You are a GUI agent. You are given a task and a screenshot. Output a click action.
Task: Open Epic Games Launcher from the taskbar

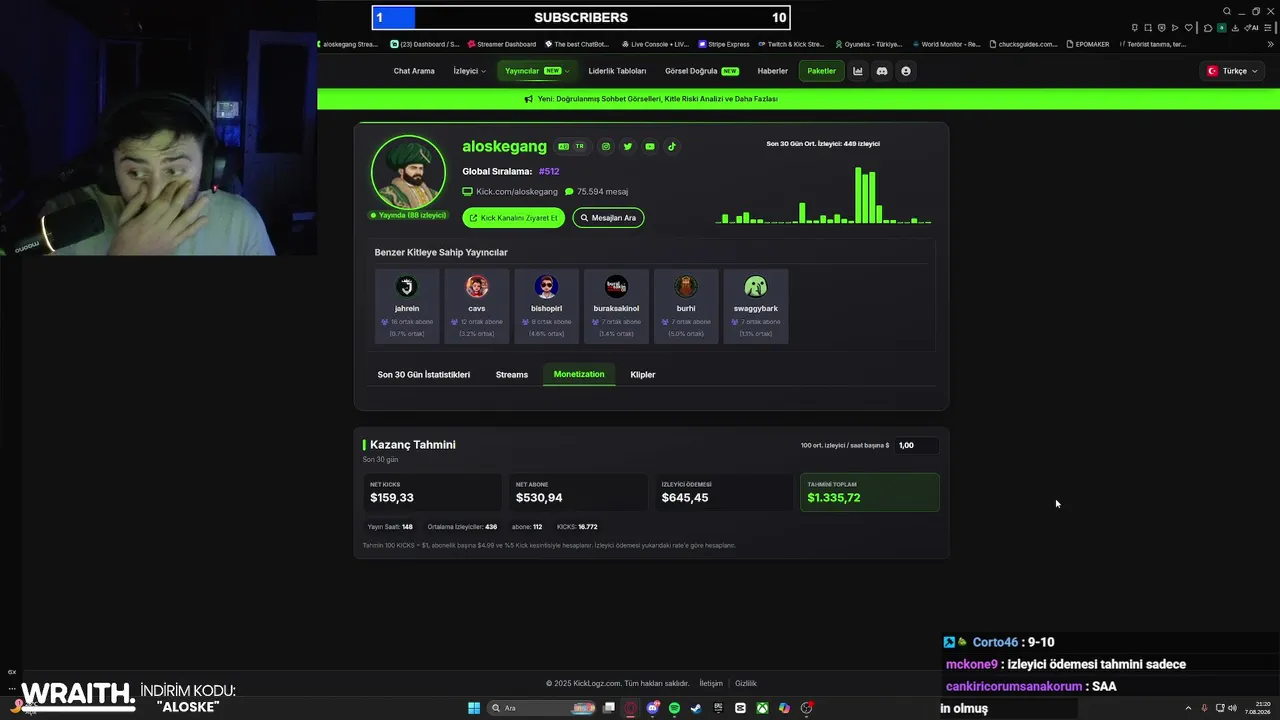(718, 708)
